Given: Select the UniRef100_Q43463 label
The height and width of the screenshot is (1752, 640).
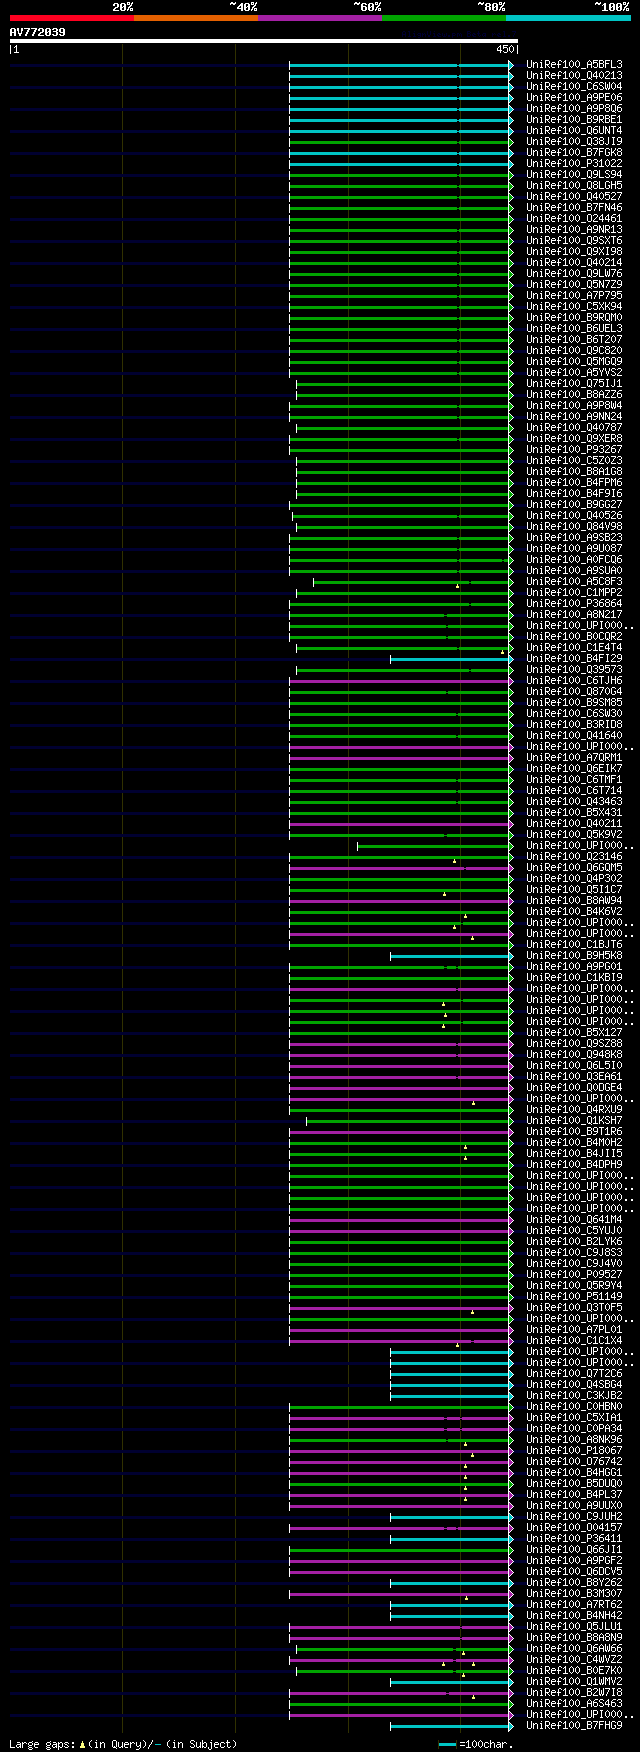Looking at the screenshot, I should point(574,802).
